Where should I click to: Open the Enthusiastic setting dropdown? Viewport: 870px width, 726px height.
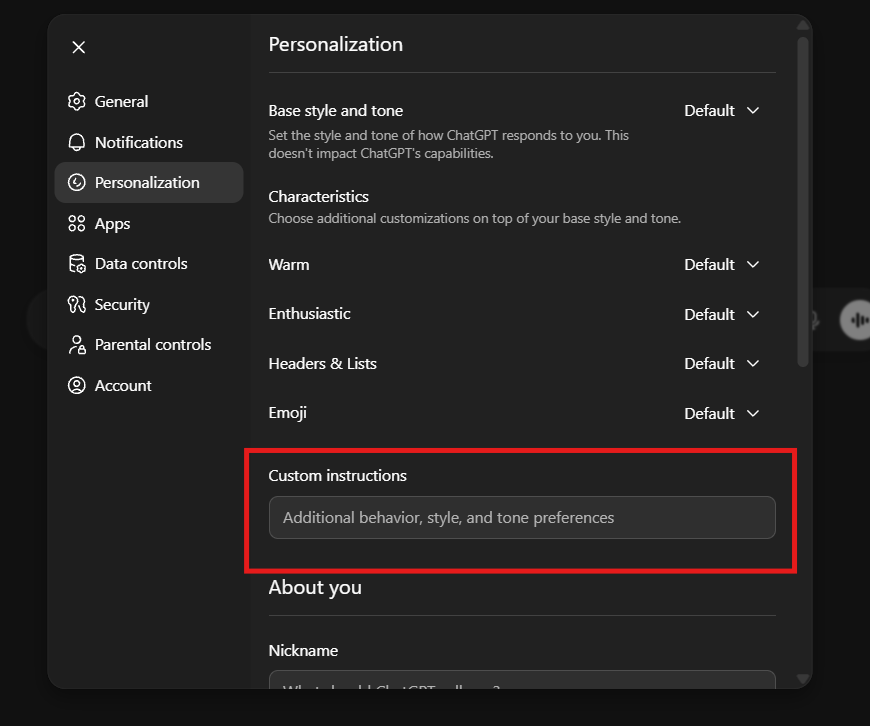click(721, 314)
